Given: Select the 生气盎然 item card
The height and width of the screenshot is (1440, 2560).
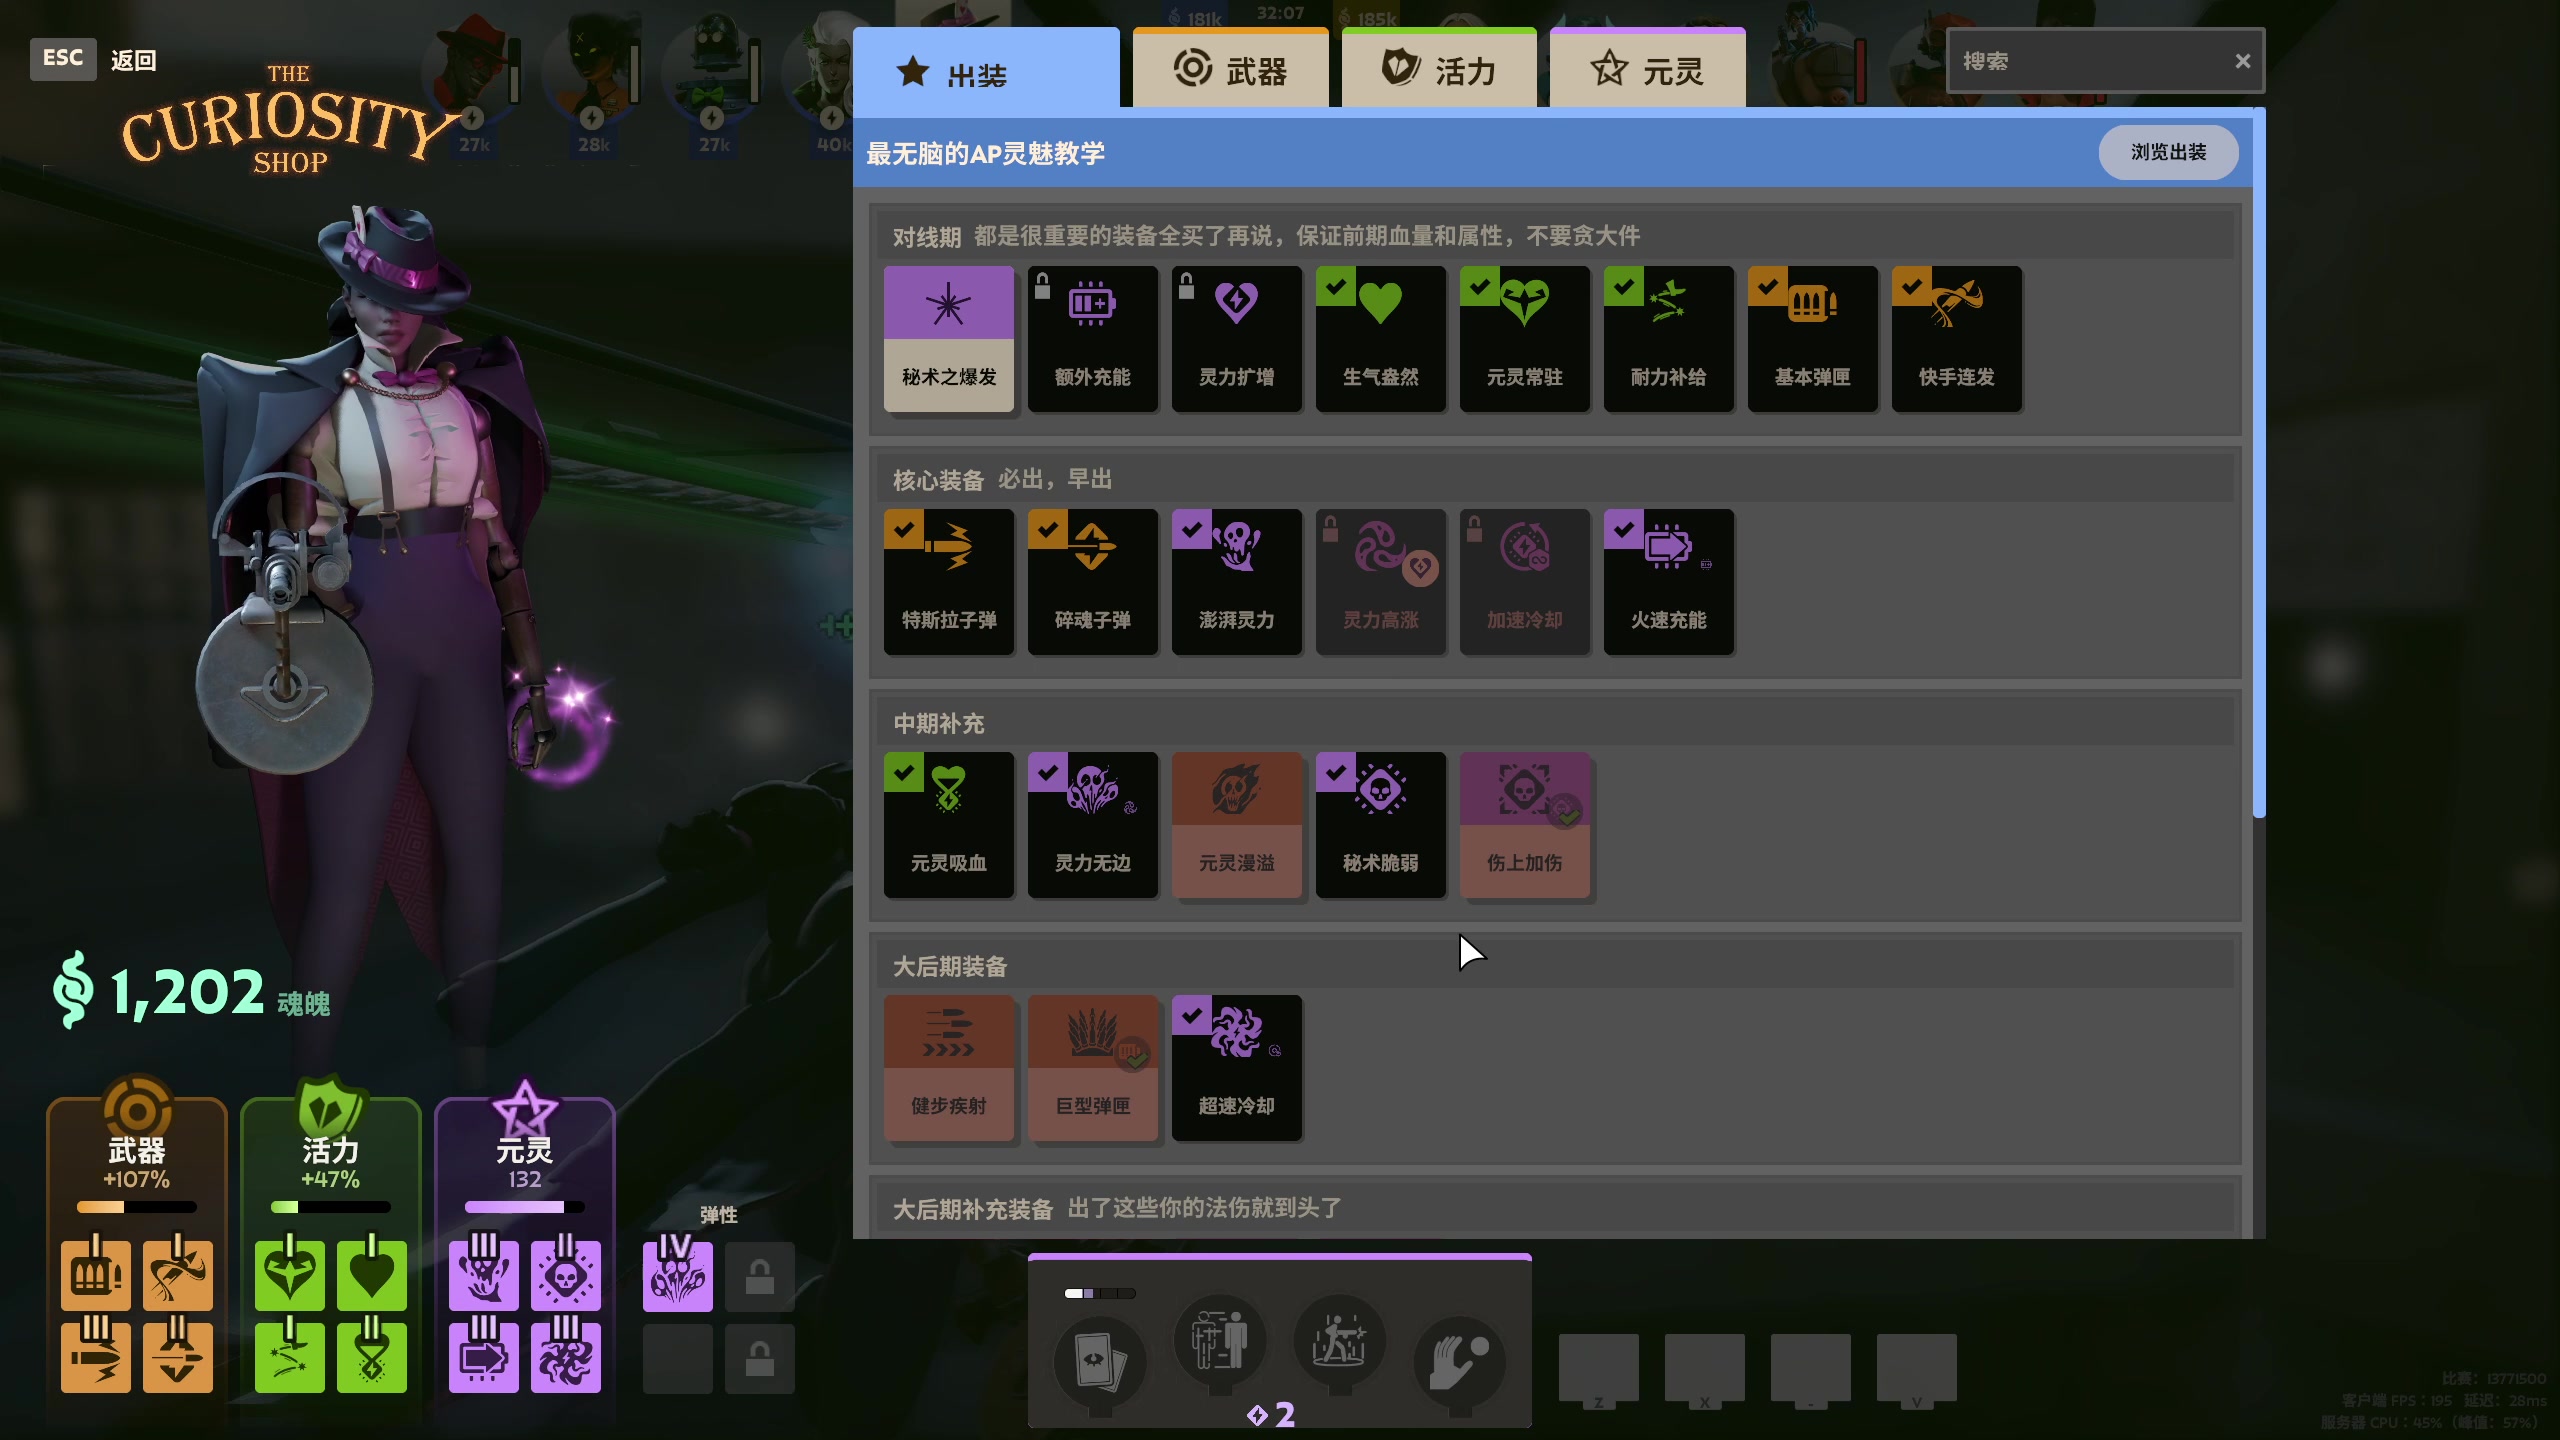Looking at the screenshot, I should (1380, 338).
